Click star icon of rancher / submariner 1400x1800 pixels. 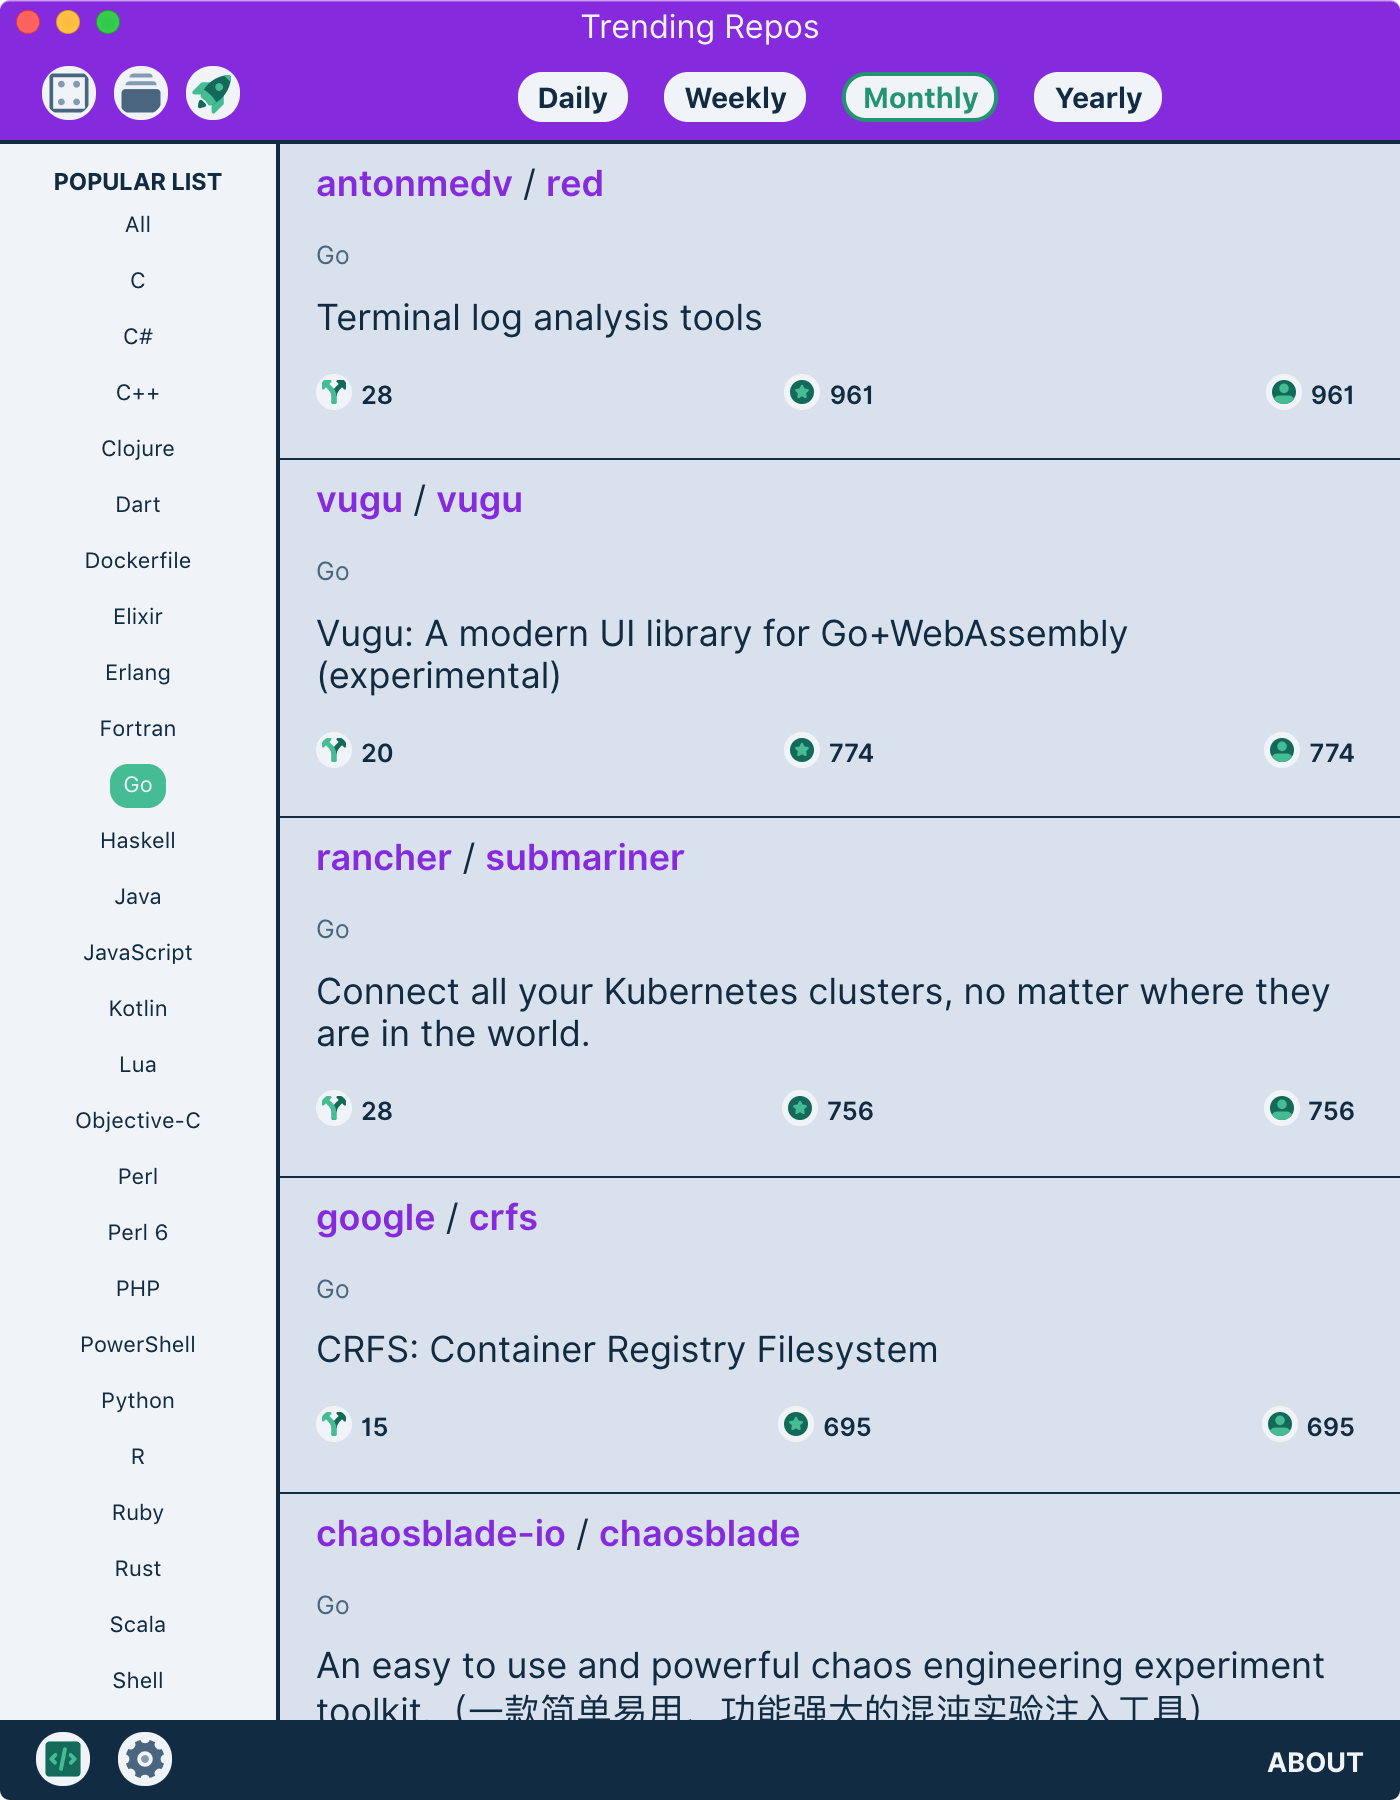click(800, 1108)
